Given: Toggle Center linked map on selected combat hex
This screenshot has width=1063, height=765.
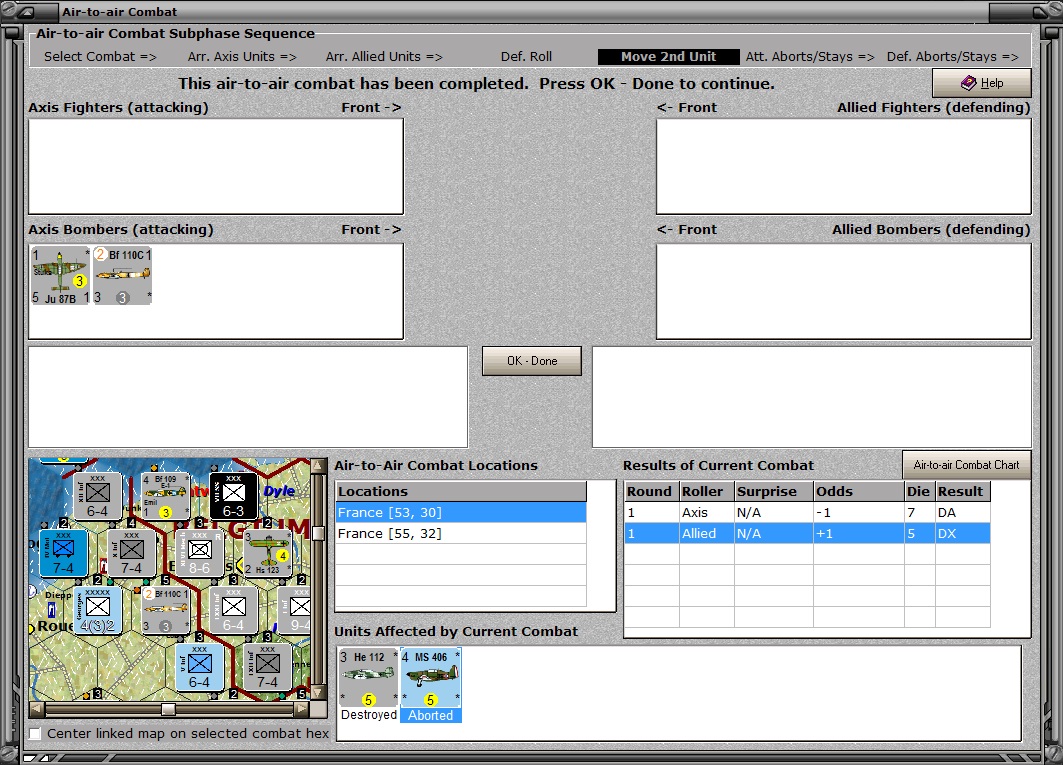Looking at the screenshot, I should [35, 733].
